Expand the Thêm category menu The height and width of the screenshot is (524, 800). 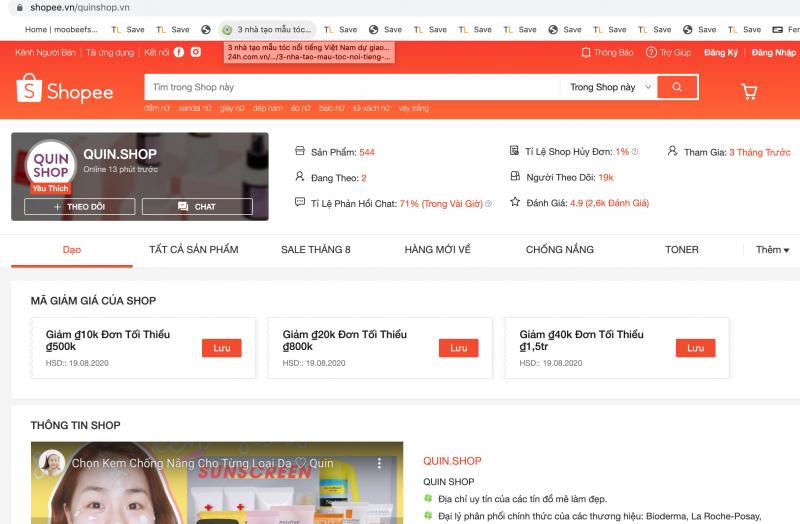tap(772, 250)
